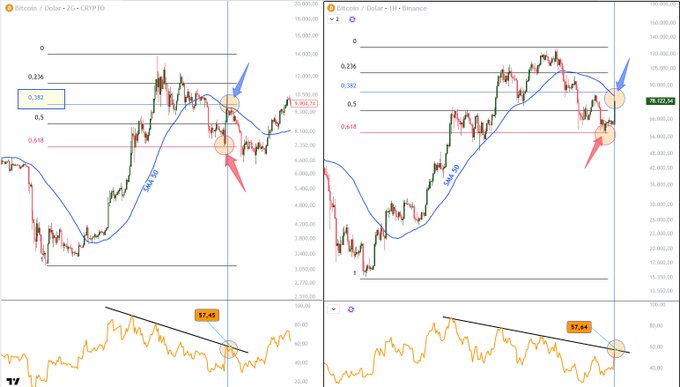Viewport: 680px width, 387px height.
Task: Select the 9.904,74 last price label on the left chart
Action: point(305,104)
